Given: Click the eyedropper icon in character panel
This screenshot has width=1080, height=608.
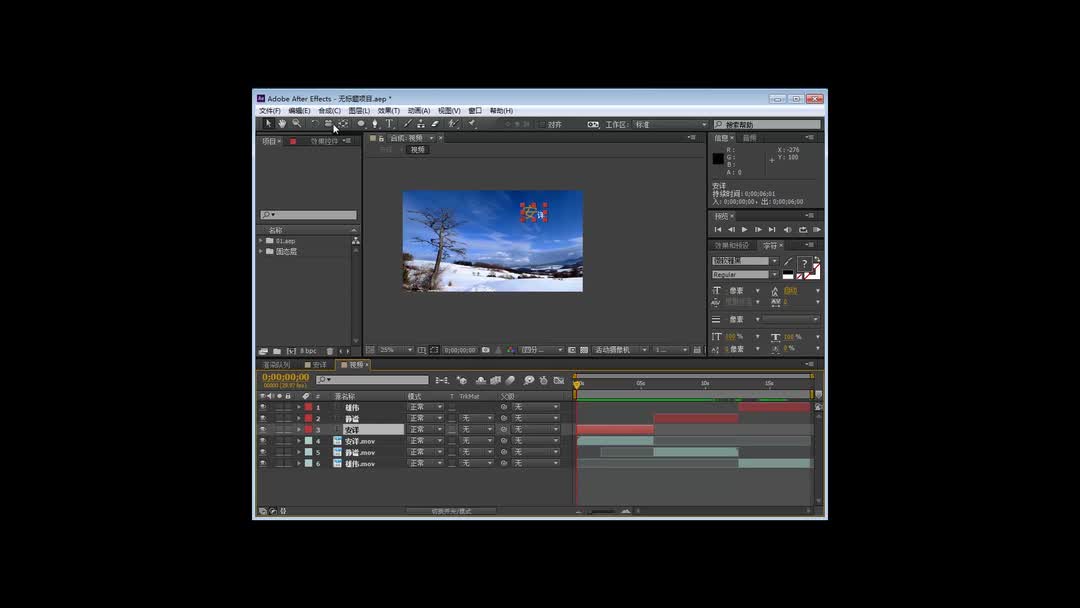Looking at the screenshot, I should coord(788,262).
